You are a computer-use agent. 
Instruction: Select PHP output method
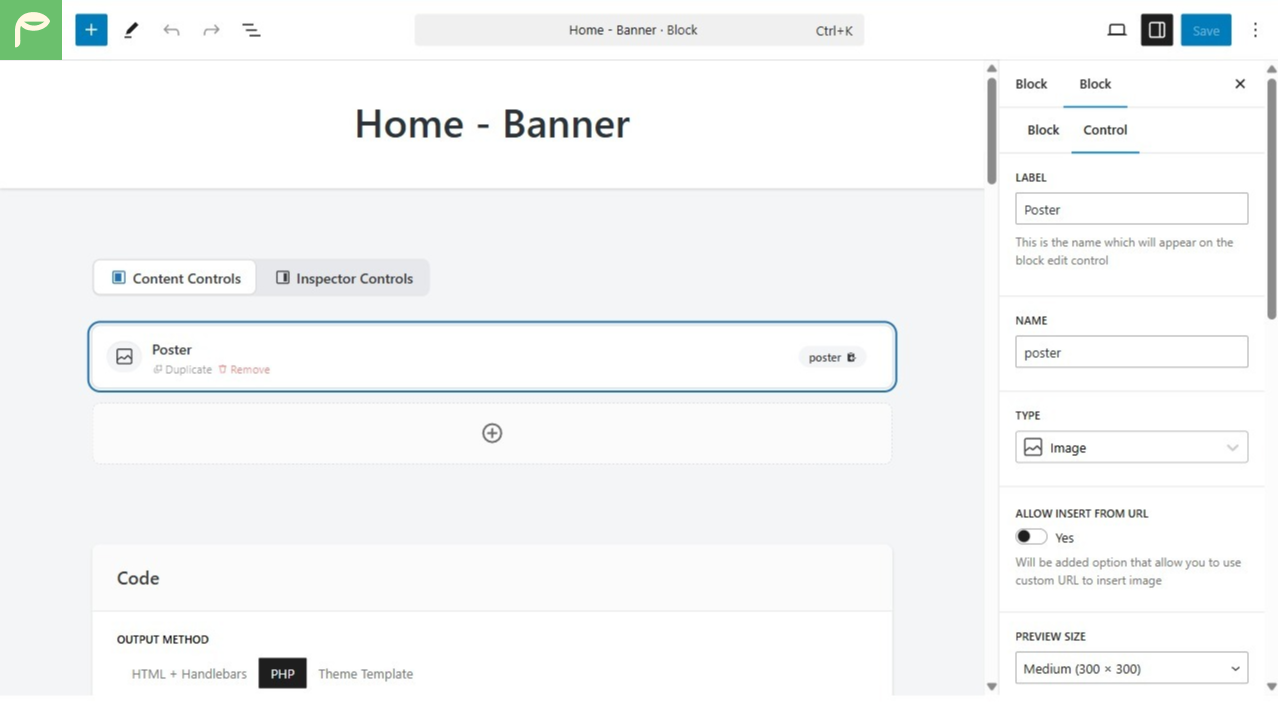tap(283, 674)
